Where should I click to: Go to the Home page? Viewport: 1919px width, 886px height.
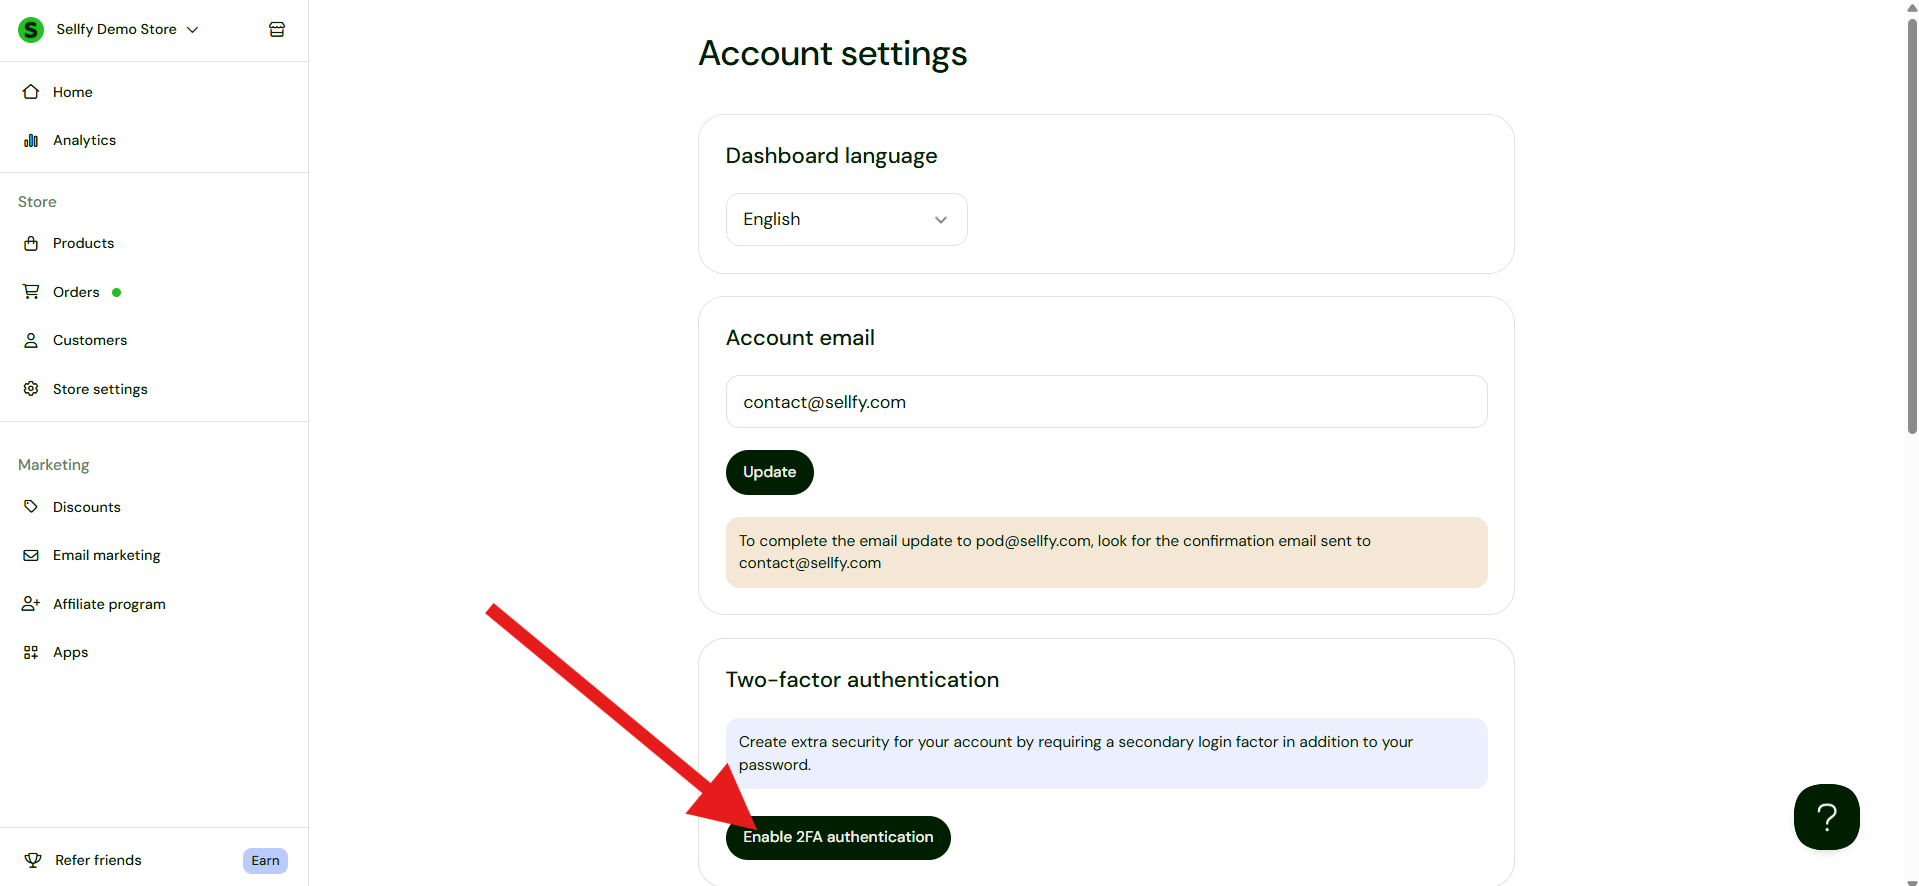73,92
